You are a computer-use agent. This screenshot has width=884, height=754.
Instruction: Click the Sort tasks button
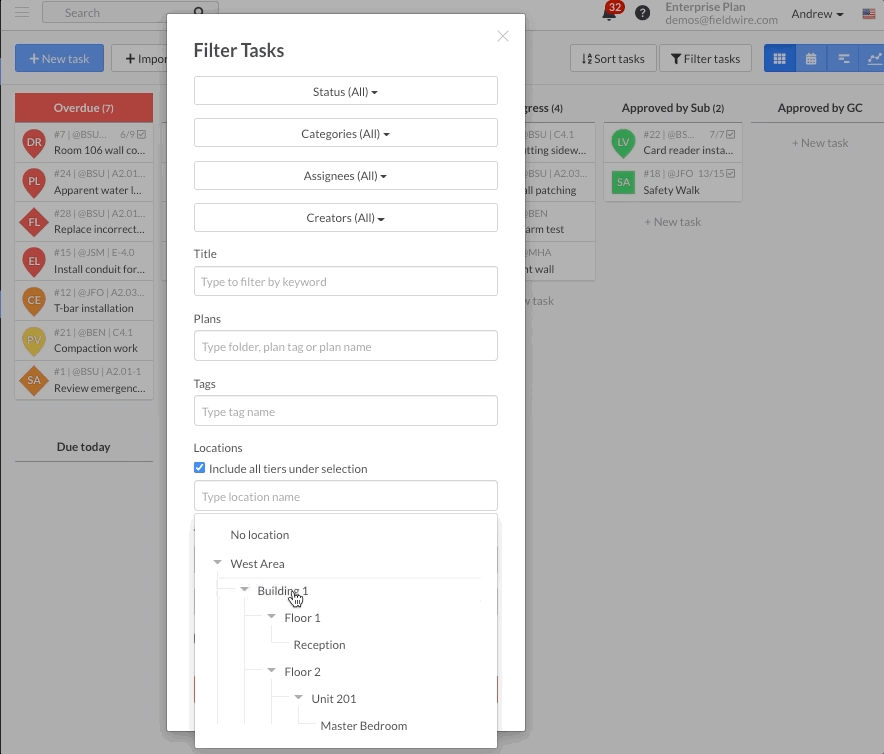[x=613, y=59]
